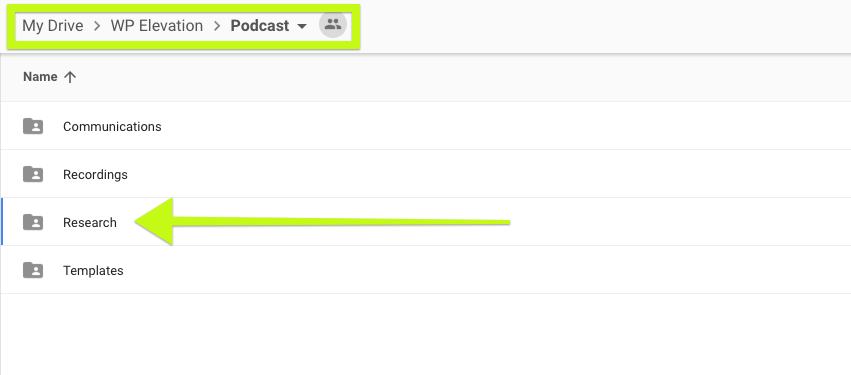
Task: Sort by the Name column header
Action: [x=40, y=77]
